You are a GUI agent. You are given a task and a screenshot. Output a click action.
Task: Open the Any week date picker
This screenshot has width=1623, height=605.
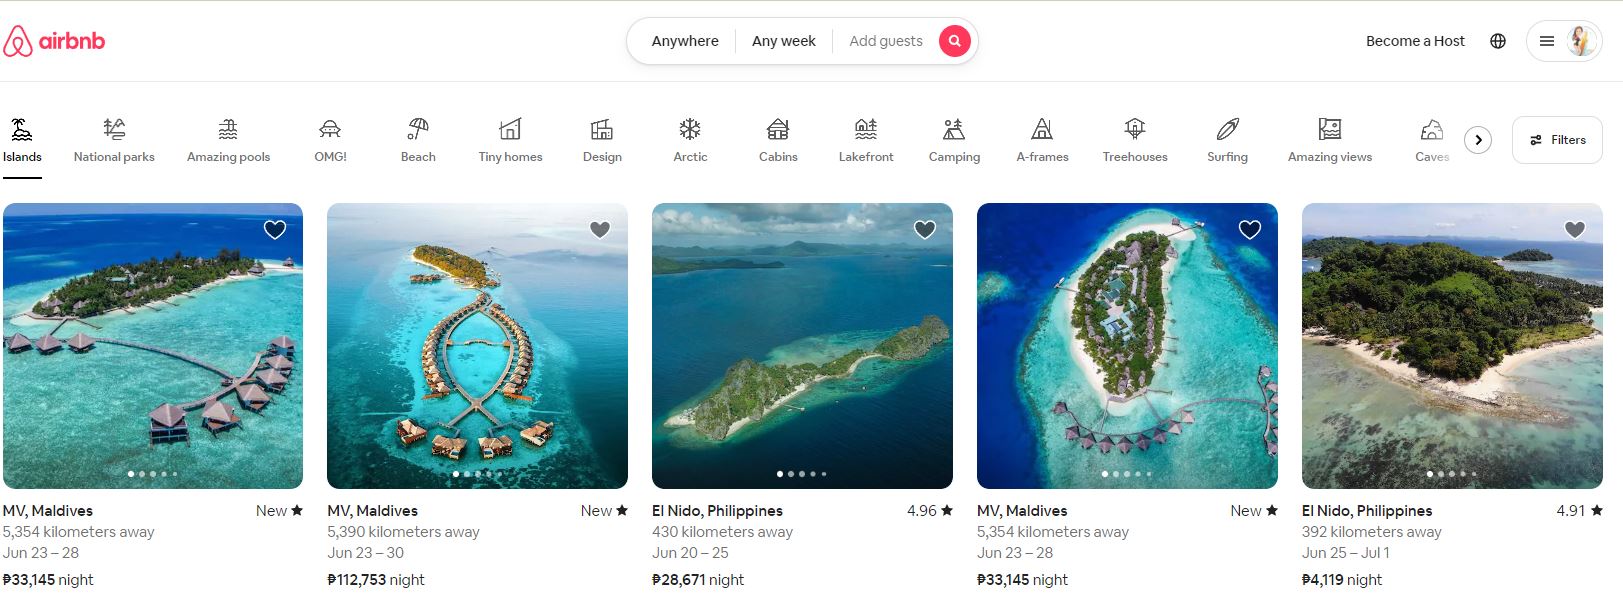[783, 41]
